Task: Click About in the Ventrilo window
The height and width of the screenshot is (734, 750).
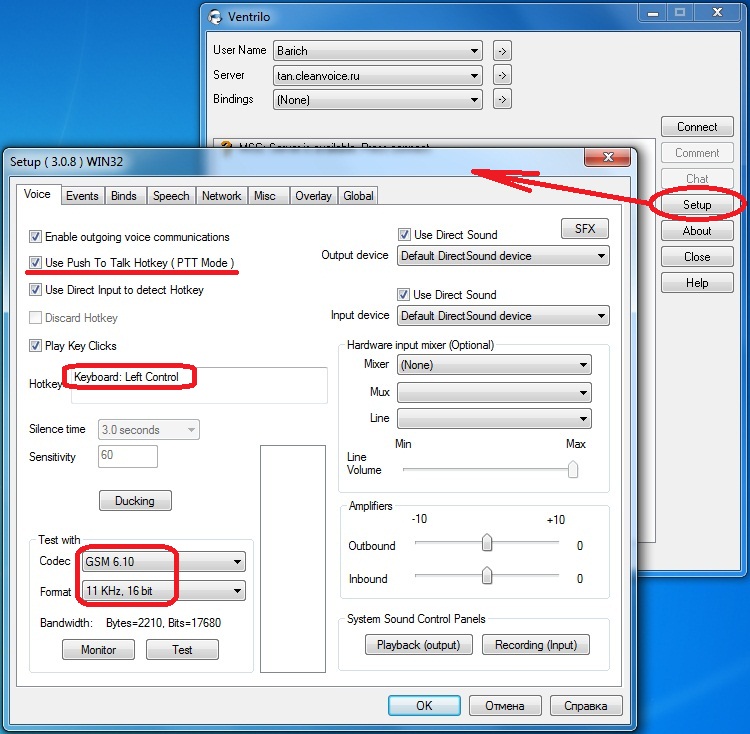Action: [x=697, y=231]
